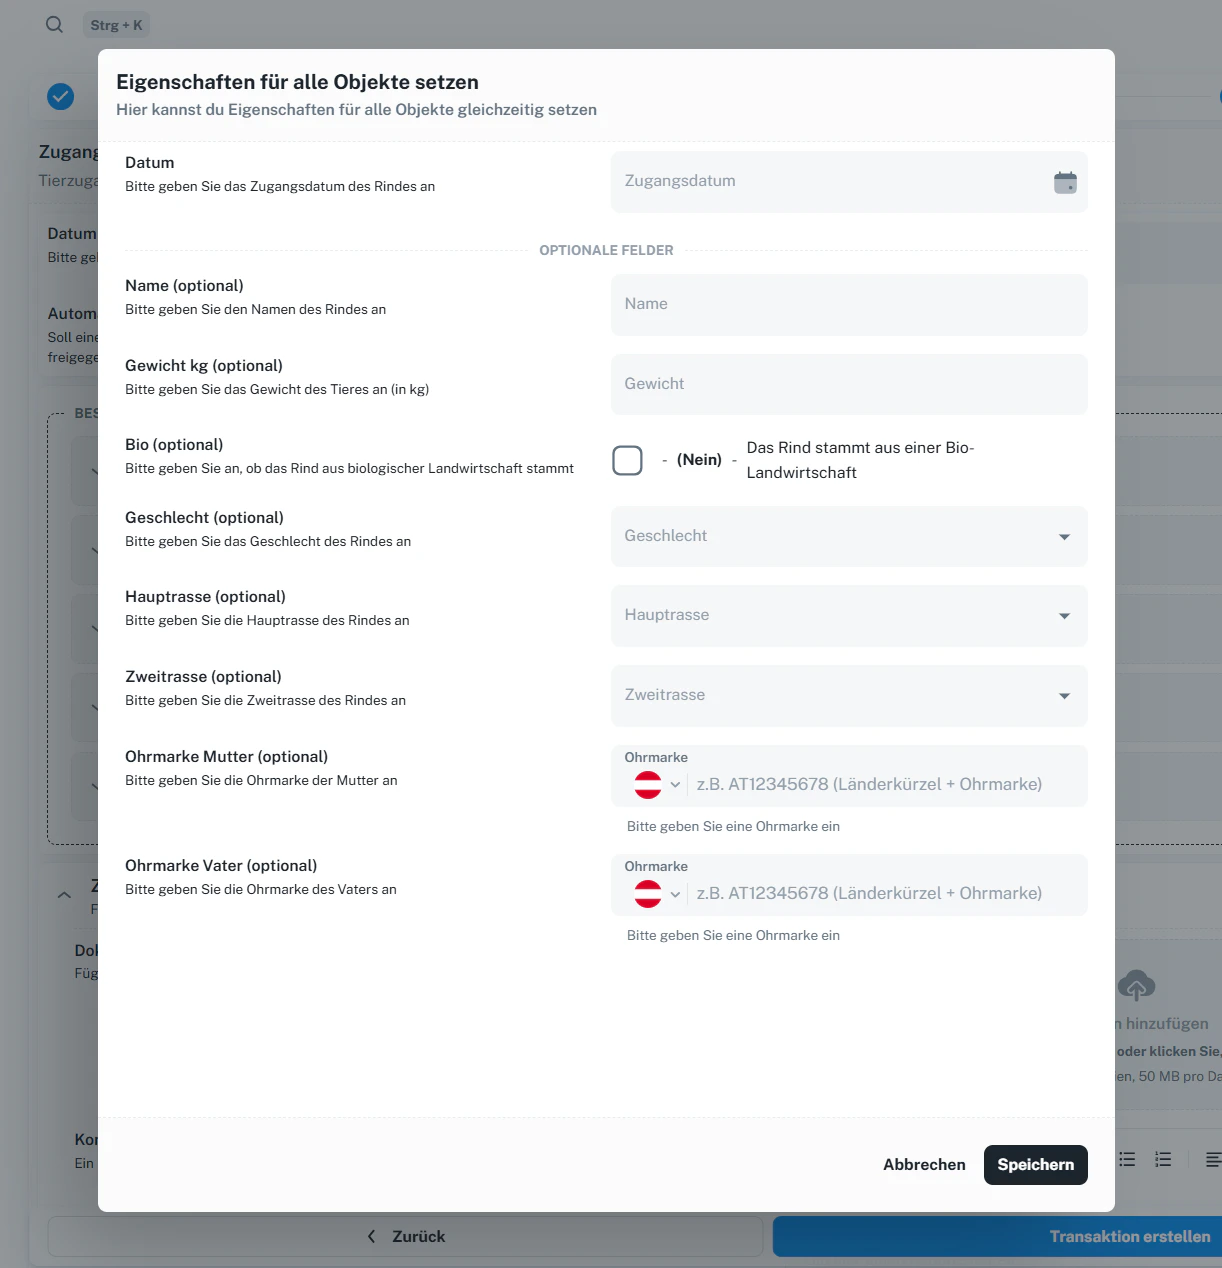1222x1268 pixels.
Task: Click the search magnifier icon at top
Action: pyautogui.click(x=55, y=25)
